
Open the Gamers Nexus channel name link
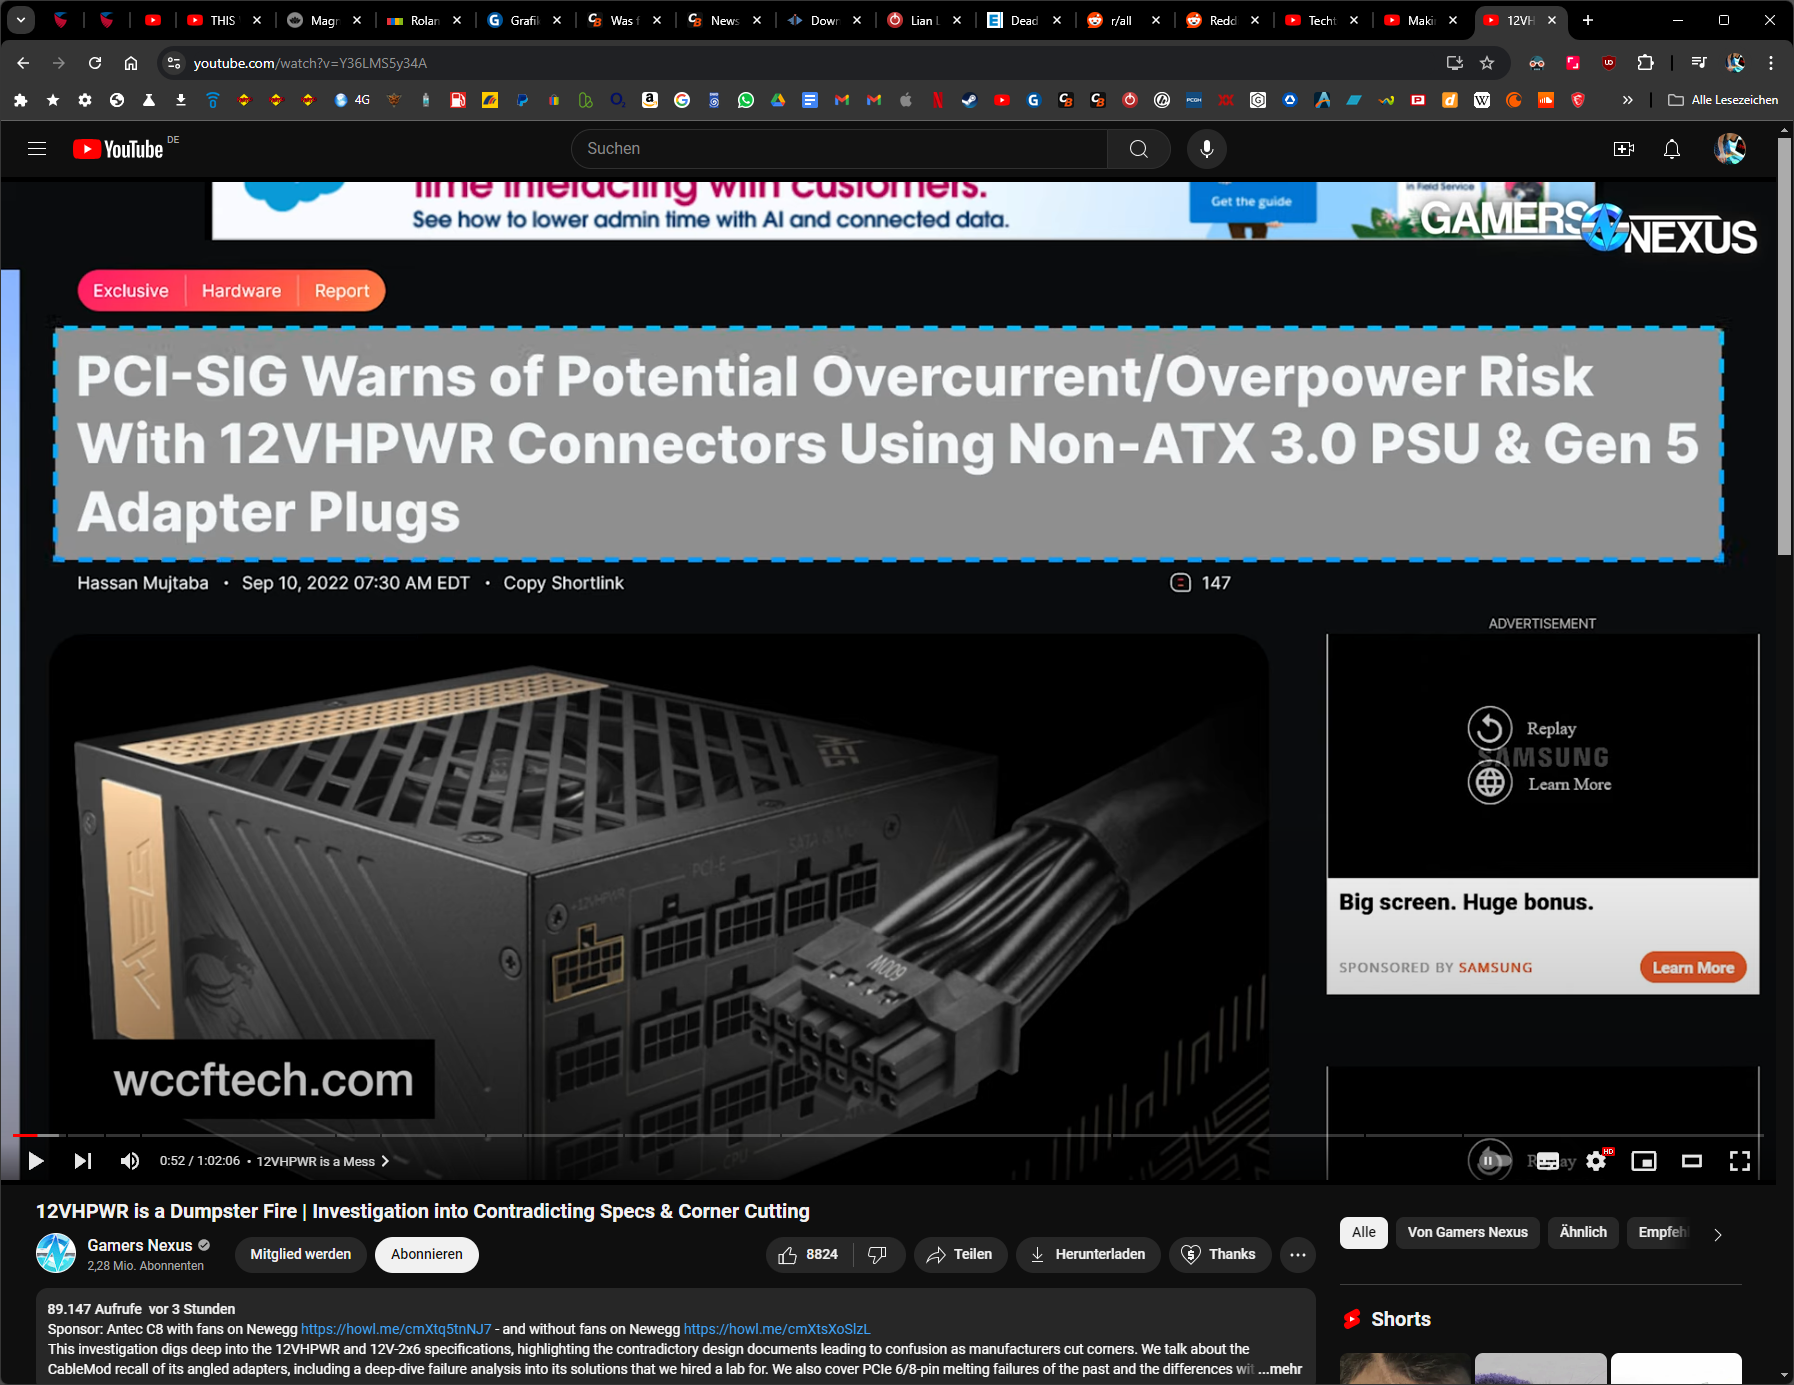140,1245
